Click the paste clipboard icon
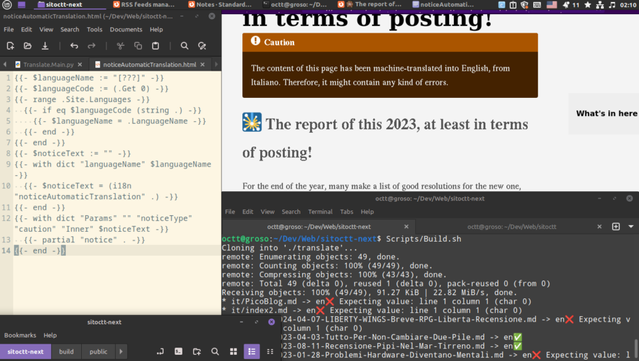Image resolution: width=639 pixels, height=361 pixels. click(x=155, y=46)
